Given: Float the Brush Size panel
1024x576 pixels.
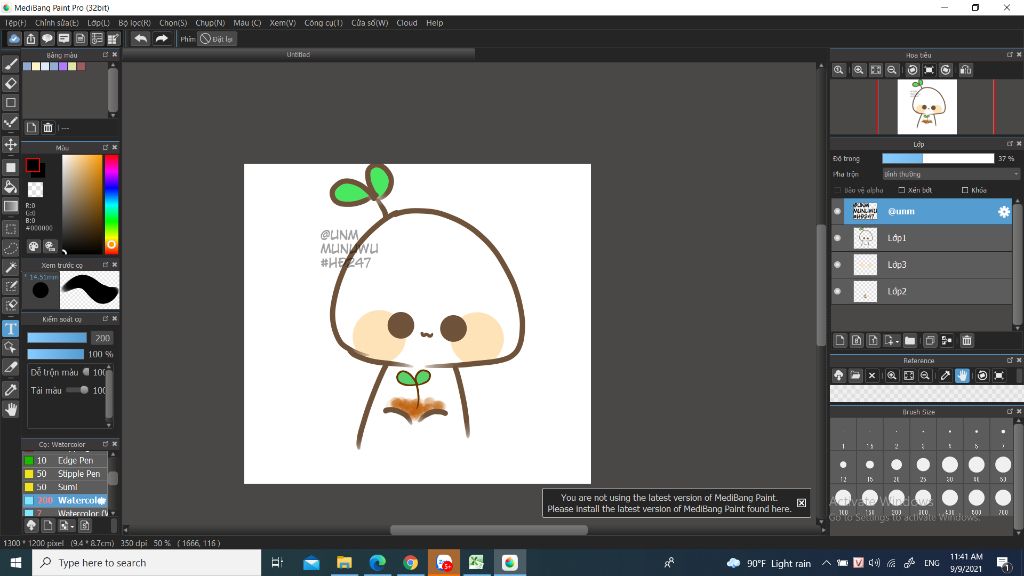Looking at the screenshot, I should [1009, 411].
